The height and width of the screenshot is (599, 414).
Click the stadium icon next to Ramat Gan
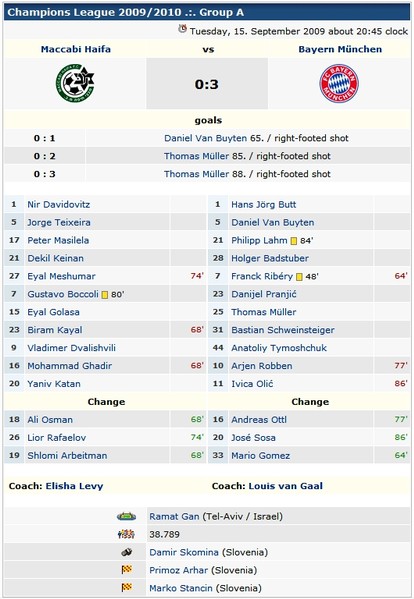tap(126, 516)
